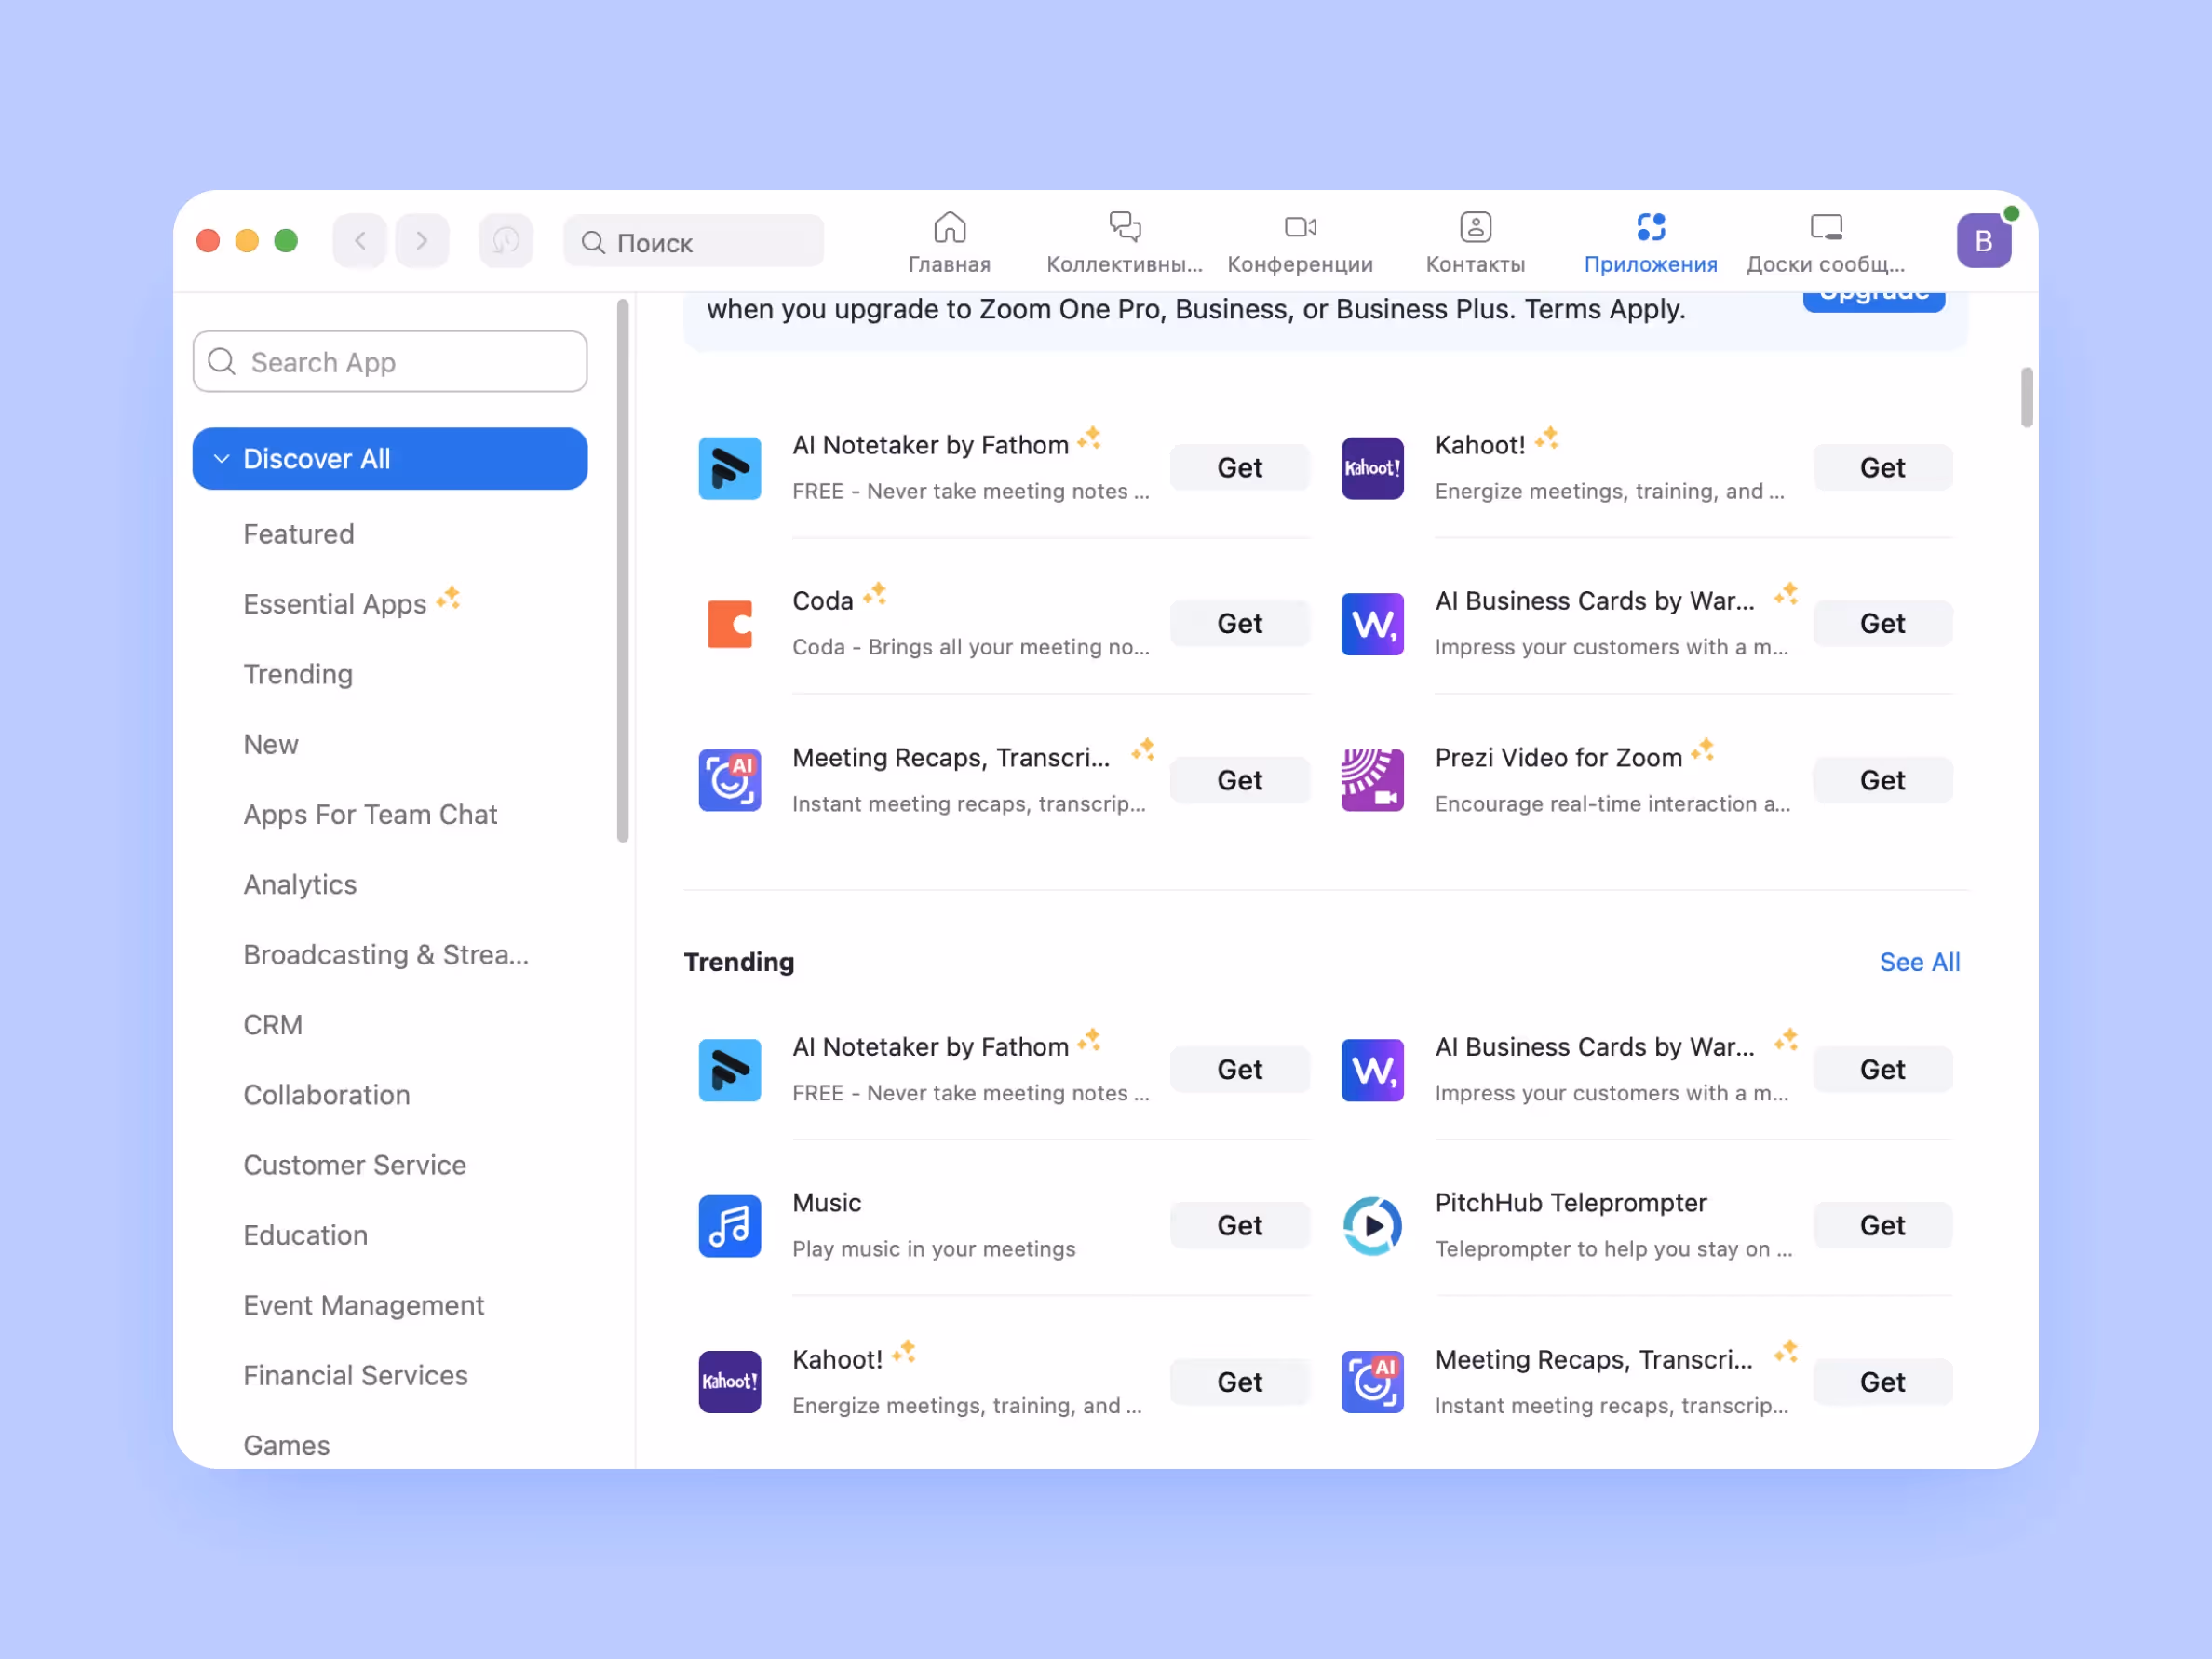2212x1659 pixels.
Task: Go back with the left arrow button
Action: tap(360, 241)
